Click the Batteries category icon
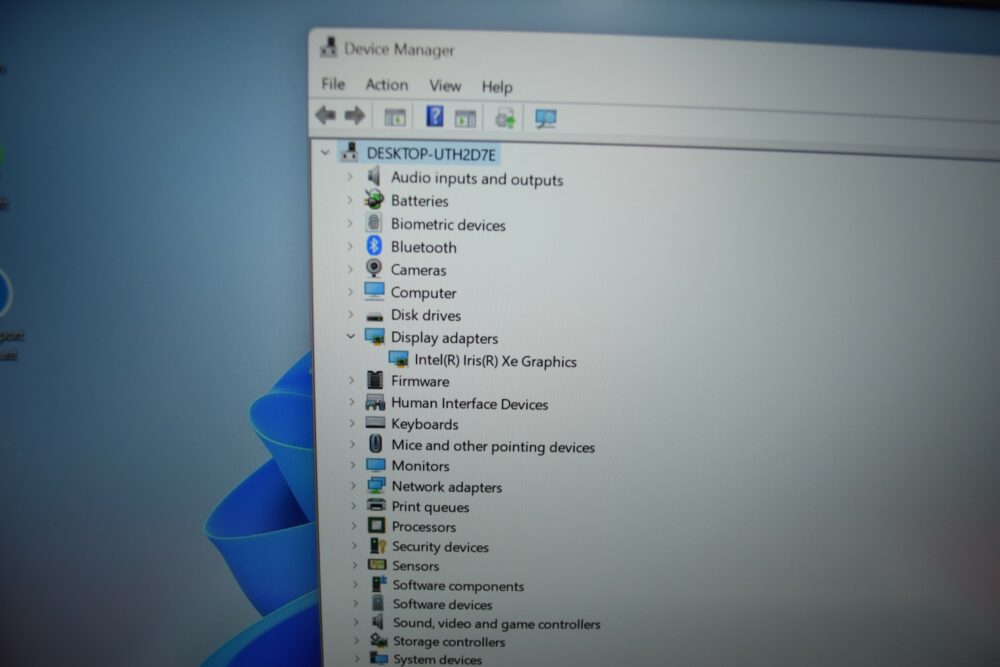This screenshot has width=1000, height=667. (x=374, y=200)
